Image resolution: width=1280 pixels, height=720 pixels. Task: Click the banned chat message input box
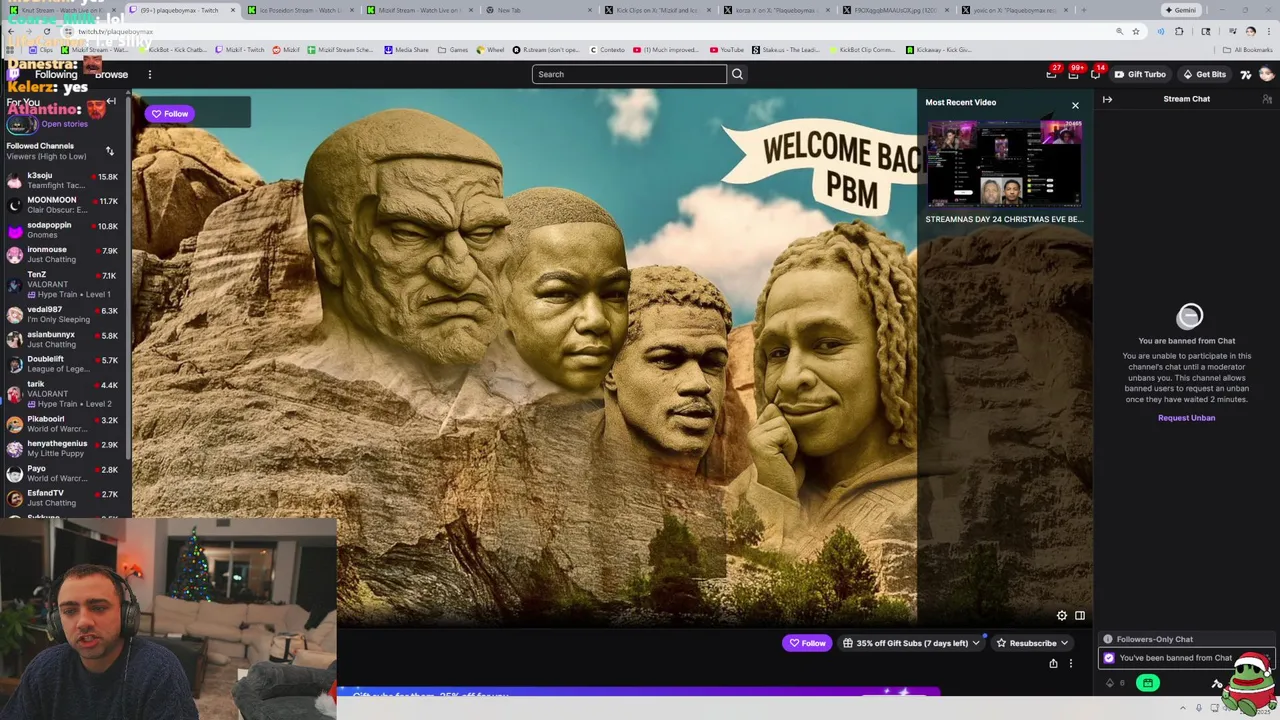click(x=1186, y=658)
